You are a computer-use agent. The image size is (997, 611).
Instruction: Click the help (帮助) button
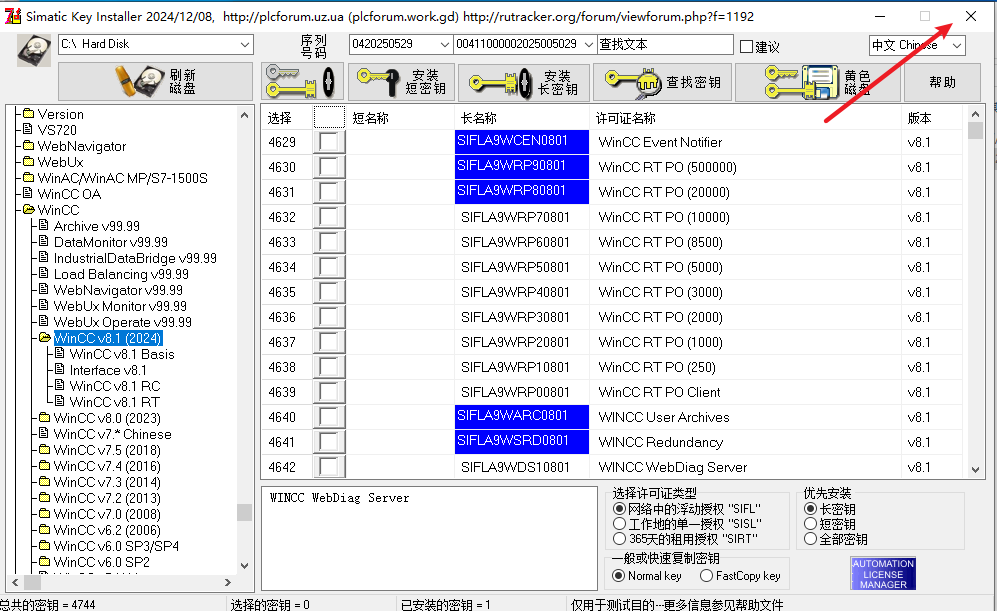942,82
